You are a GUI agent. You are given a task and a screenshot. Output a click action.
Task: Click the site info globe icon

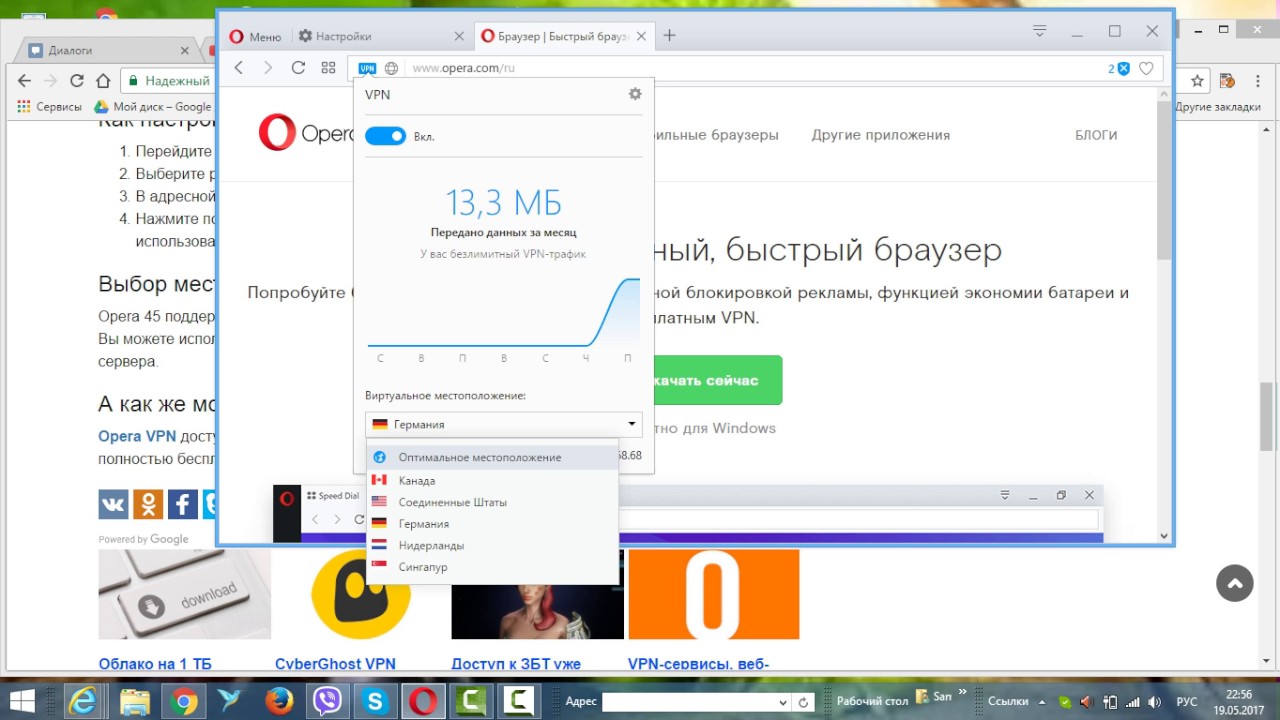(x=391, y=68)
